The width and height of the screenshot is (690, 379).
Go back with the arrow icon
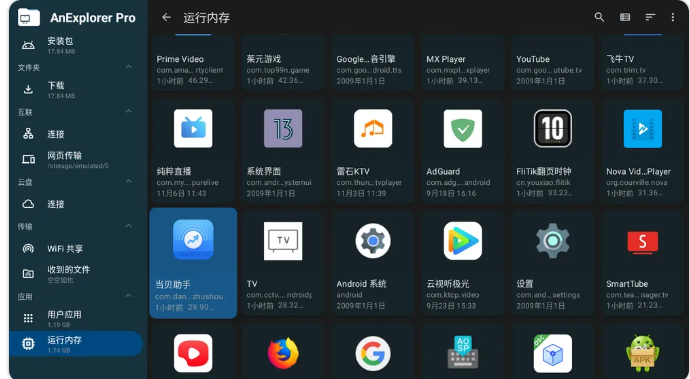click(166, 17)
